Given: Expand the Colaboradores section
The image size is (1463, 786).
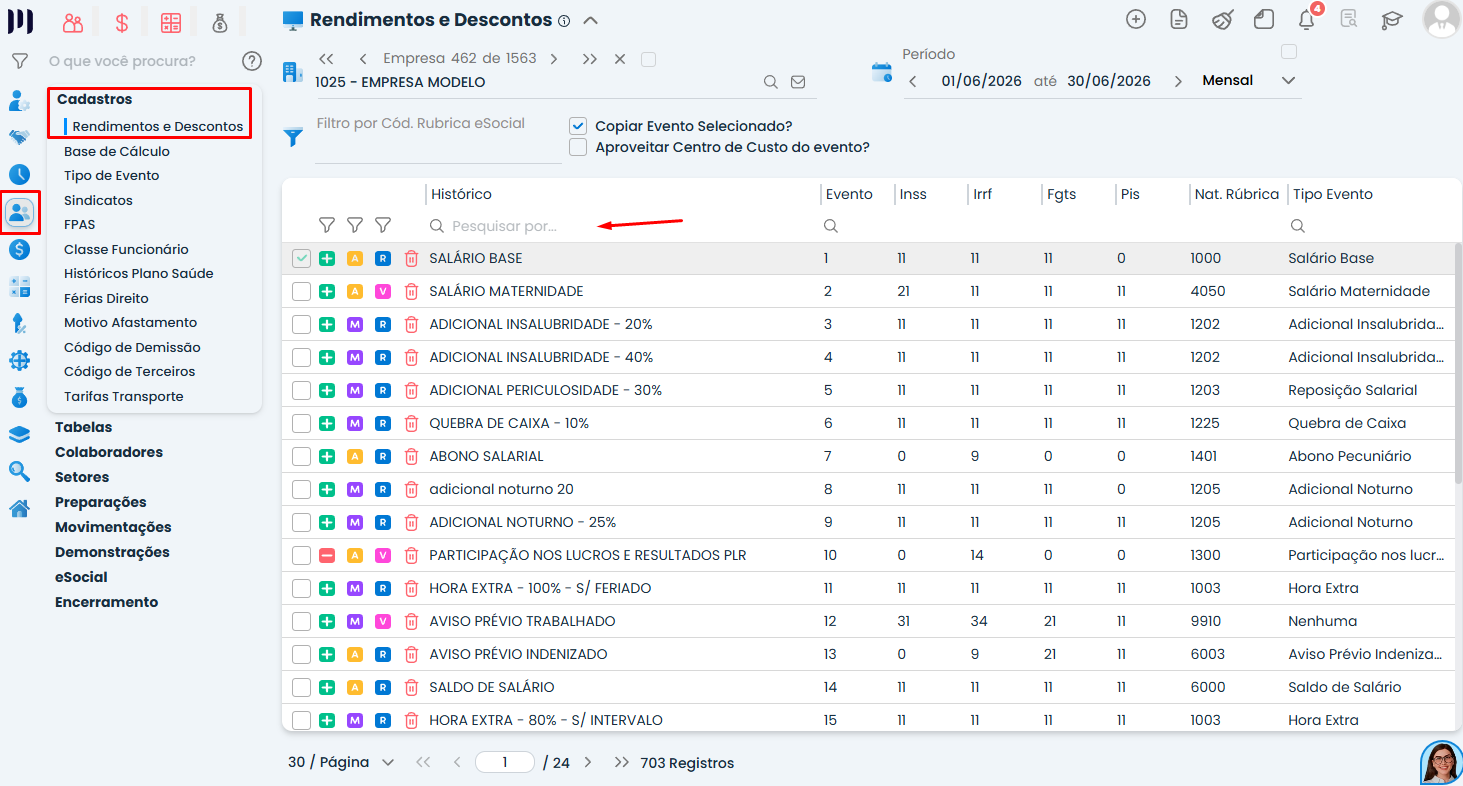Looking at the screenshot, I should click(109, 452).
